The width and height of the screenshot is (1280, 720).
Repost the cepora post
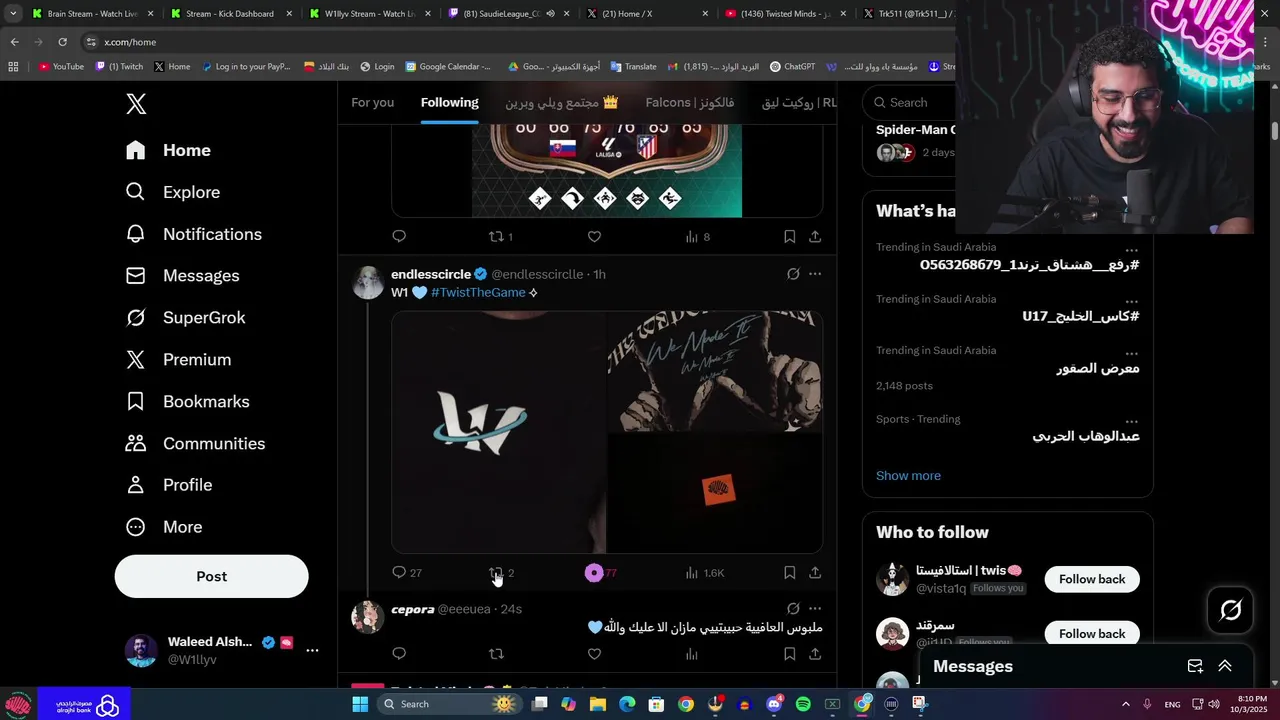click(496, 654)
